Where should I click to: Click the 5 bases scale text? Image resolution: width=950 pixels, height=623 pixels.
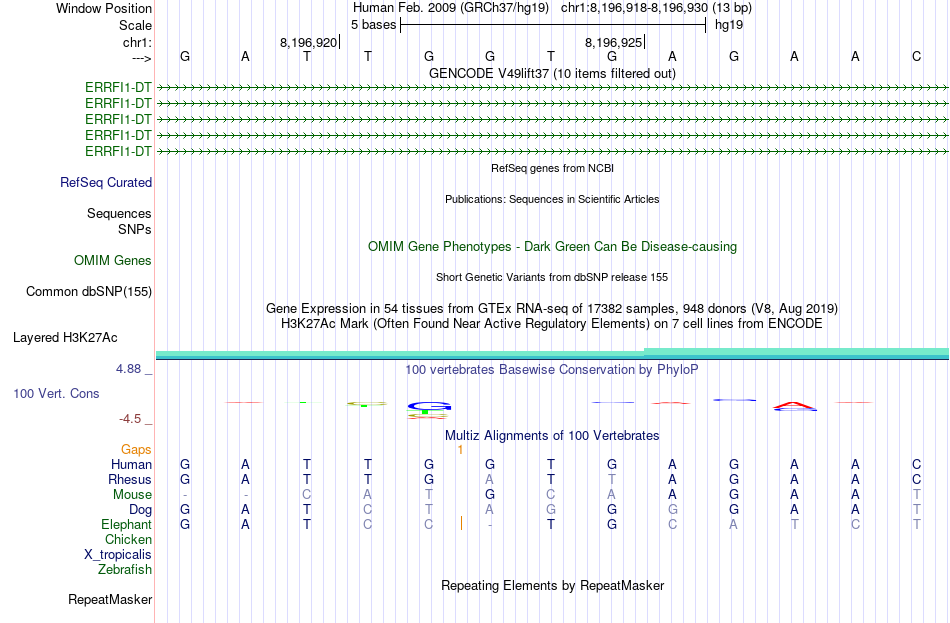pyautogui.click(x=373, y=25)
